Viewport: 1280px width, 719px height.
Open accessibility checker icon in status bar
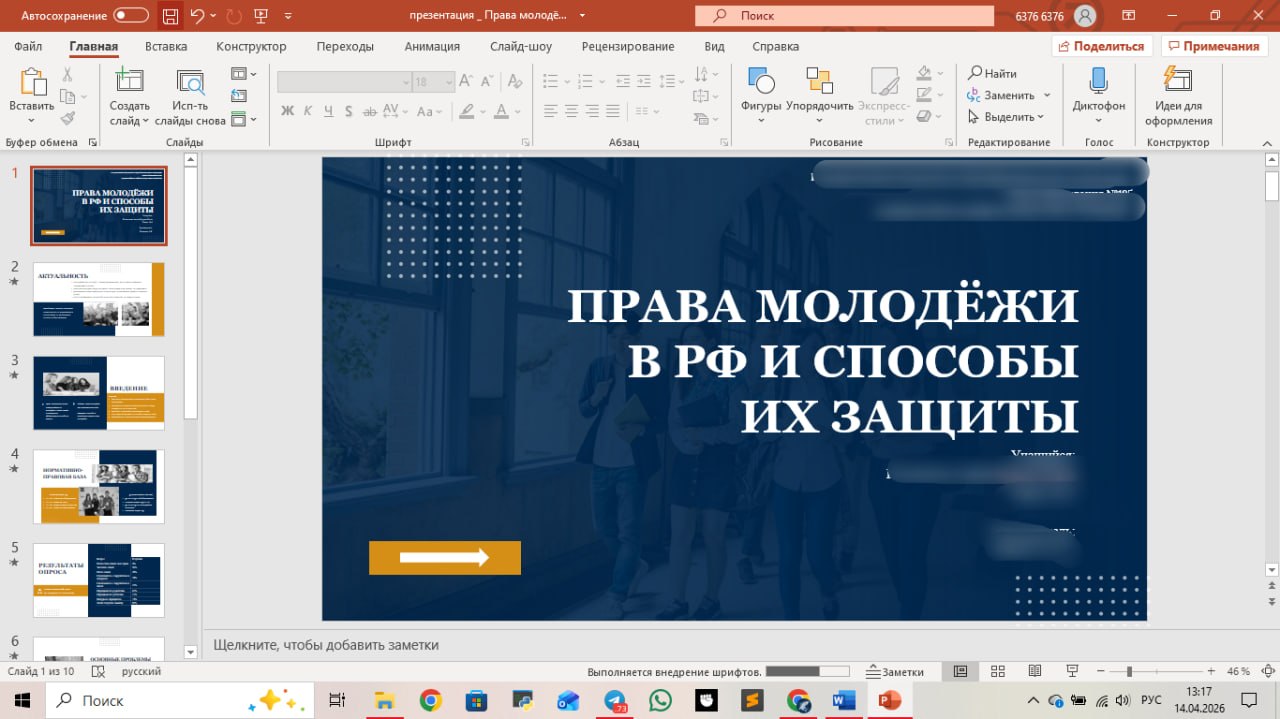click(x=98, y=671)
